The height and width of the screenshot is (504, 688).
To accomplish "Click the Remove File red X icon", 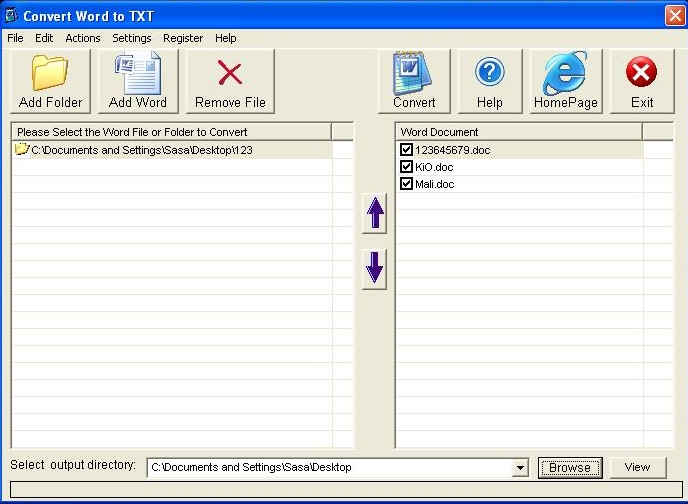I will click(230, 73).
